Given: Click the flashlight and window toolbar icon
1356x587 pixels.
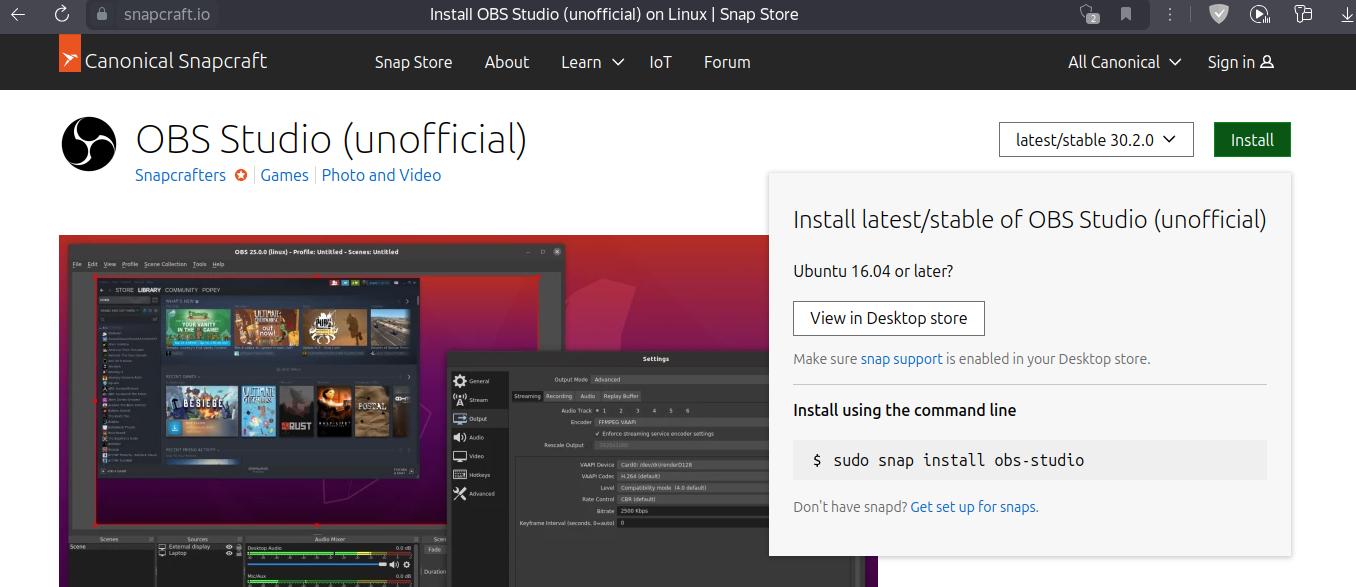Looking at the screenshot, I should (x=1302, y=14).
